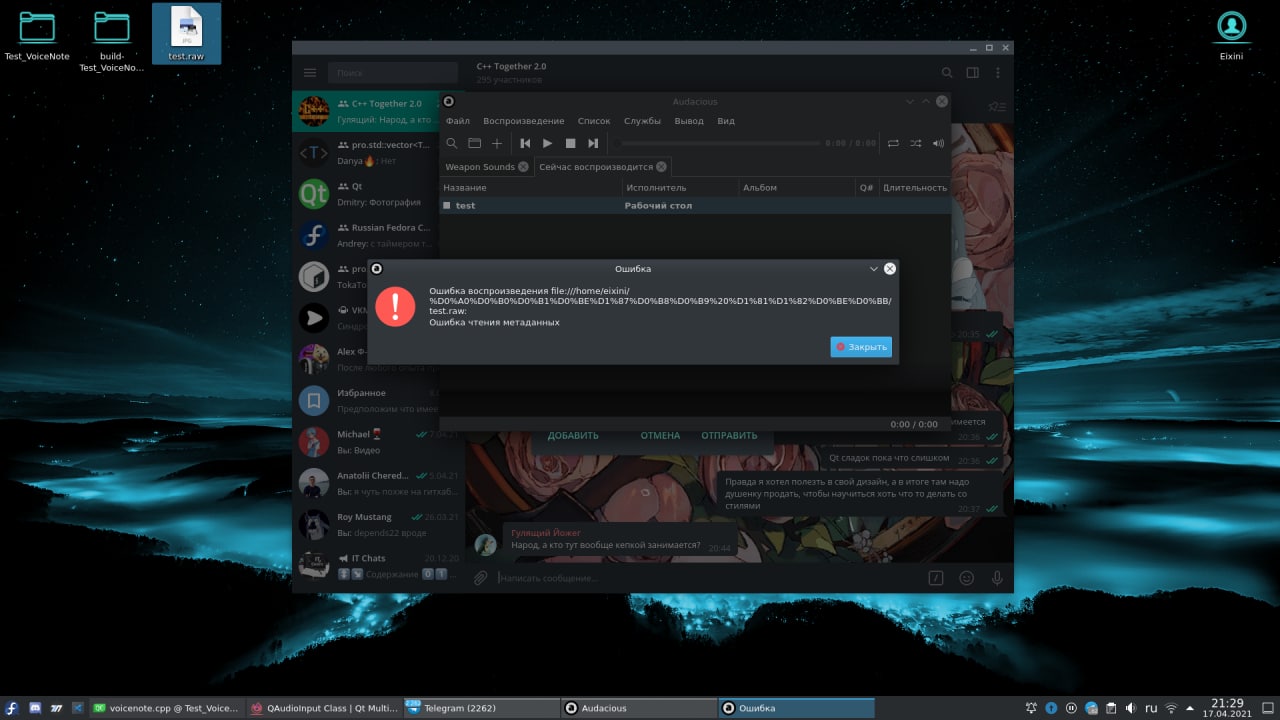Close the Ошибка dialog via title bar X
Image resolution: width=1280 pixels, height=720 pixels.
[890, 269]
